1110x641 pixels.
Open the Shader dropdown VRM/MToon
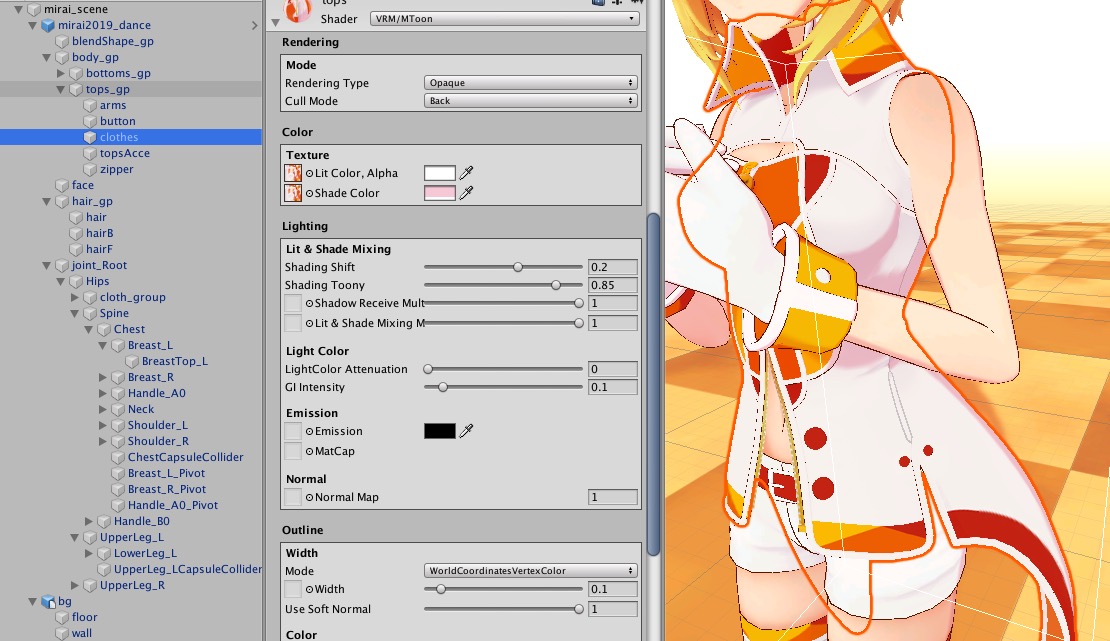coord(504,19)
